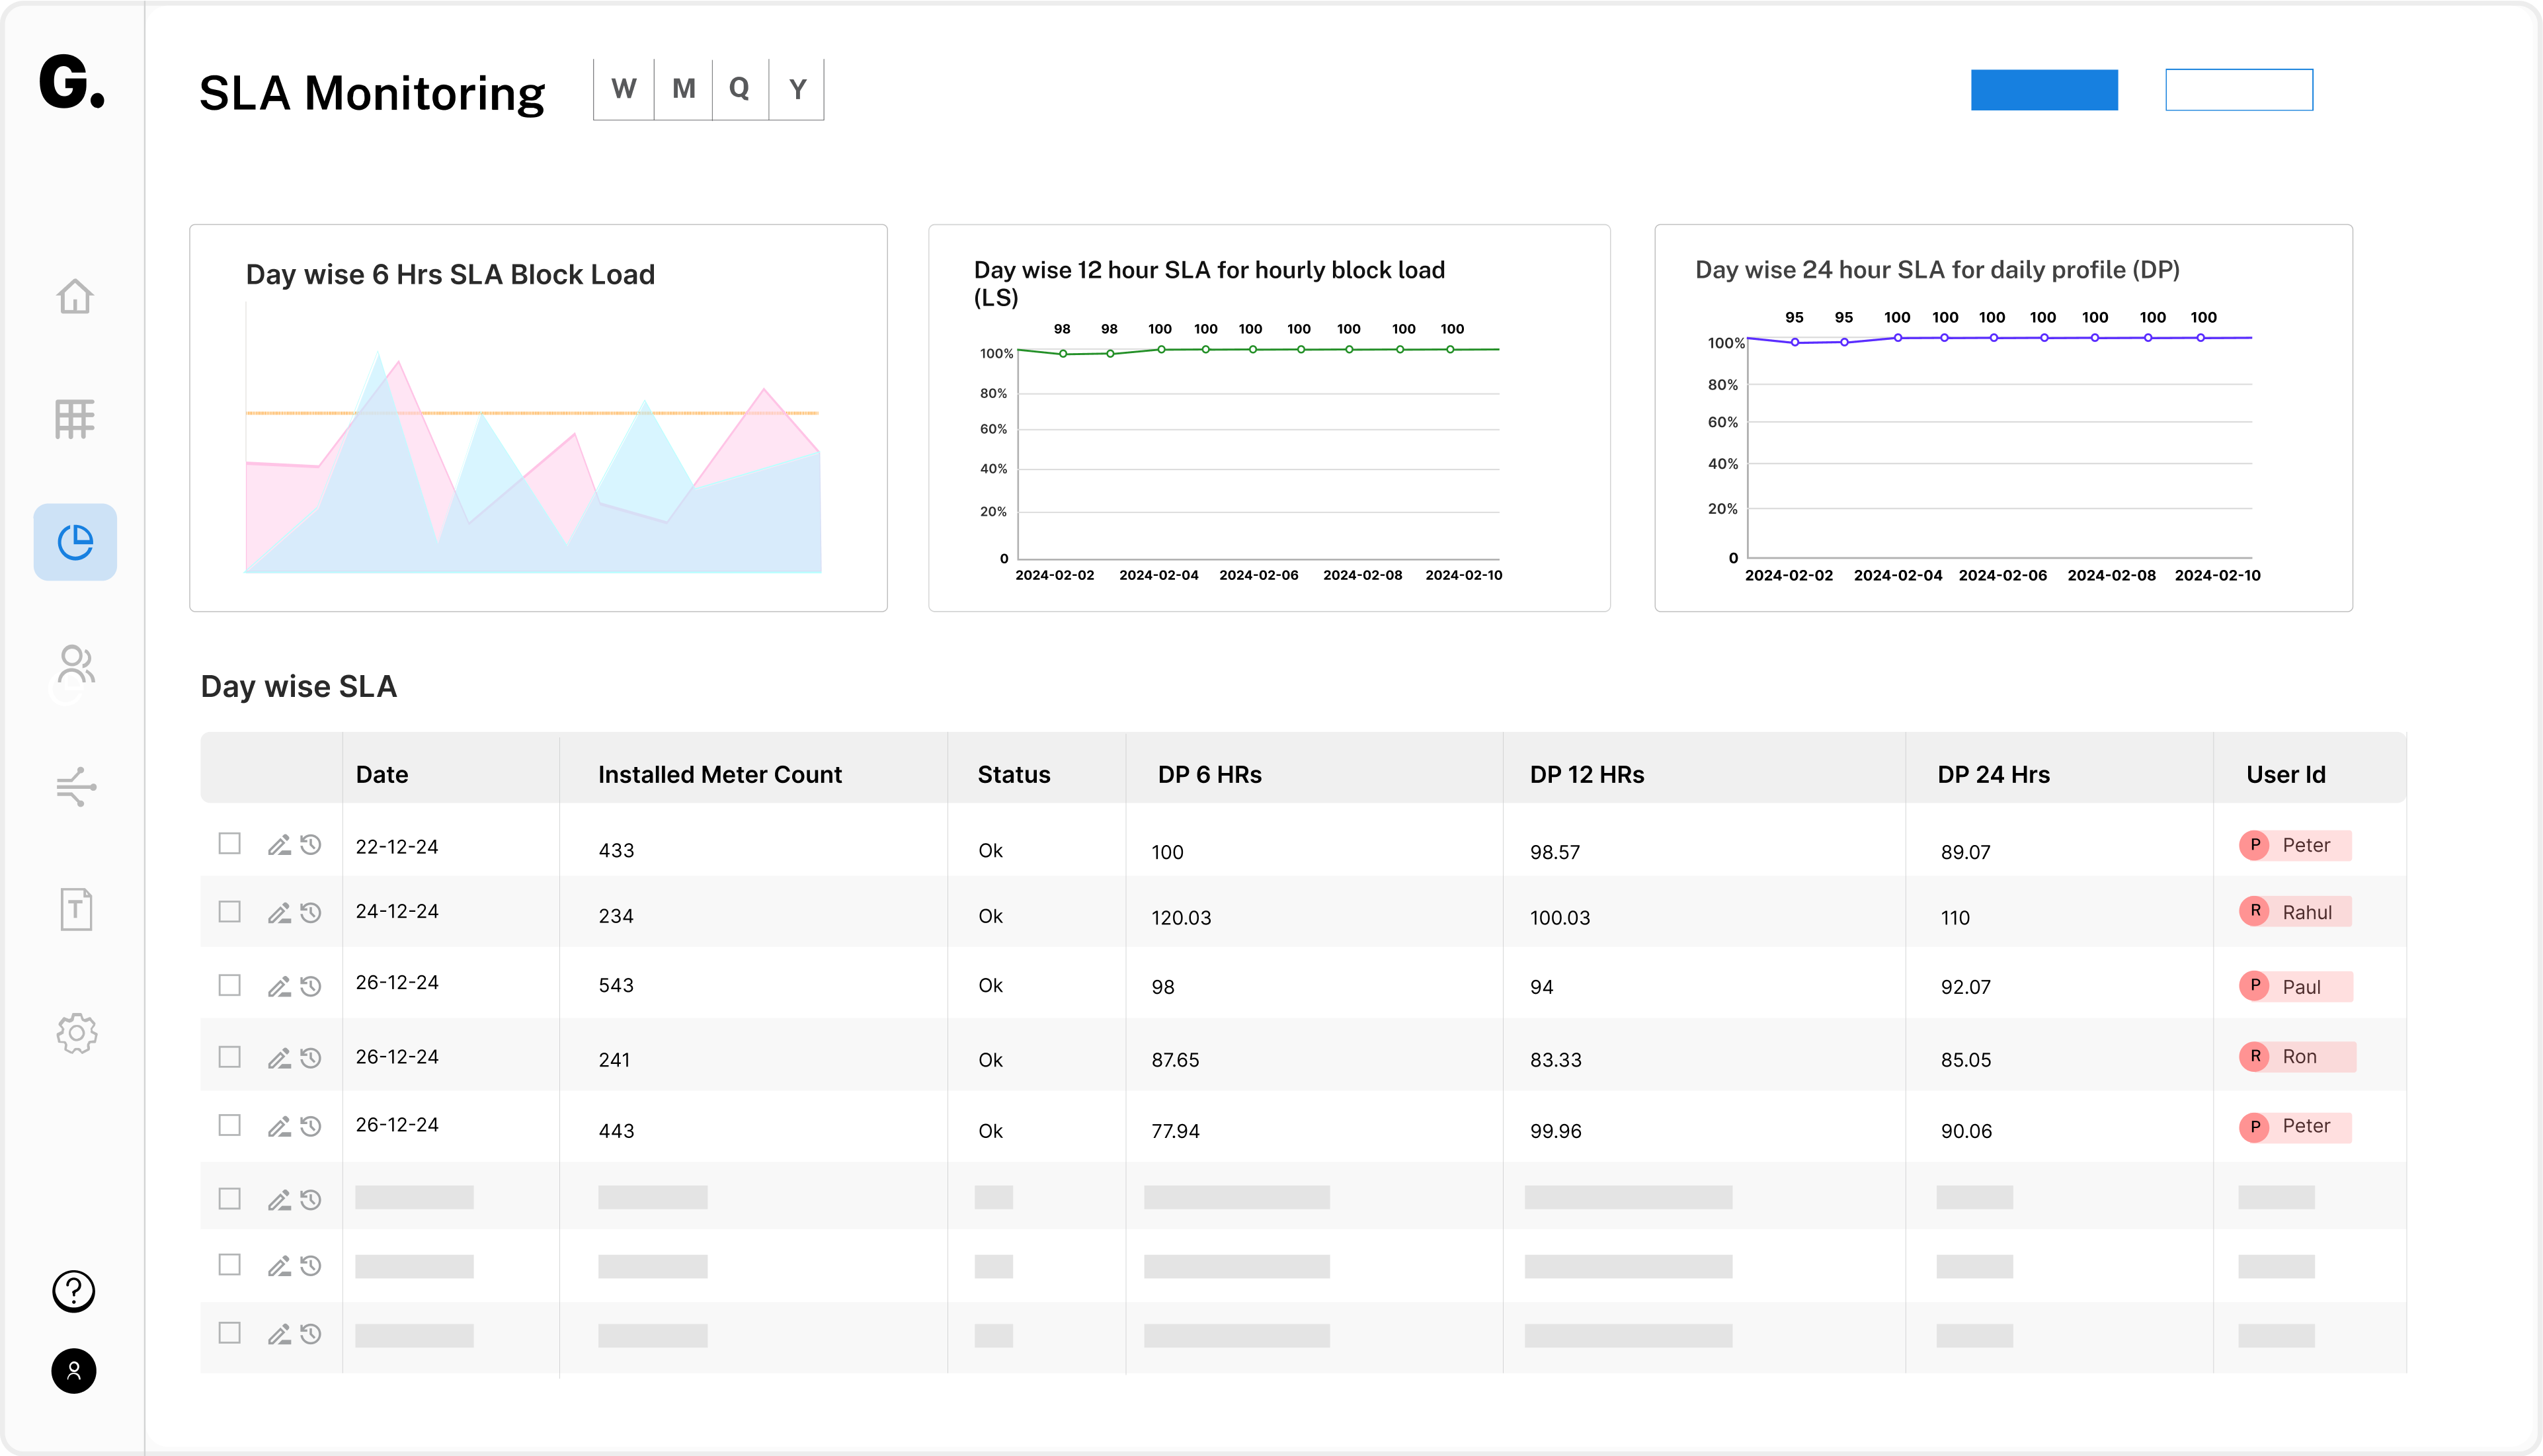Click the Ron user tag
This screenshot has height=1456, width=2543.
click(2297, 1057)
